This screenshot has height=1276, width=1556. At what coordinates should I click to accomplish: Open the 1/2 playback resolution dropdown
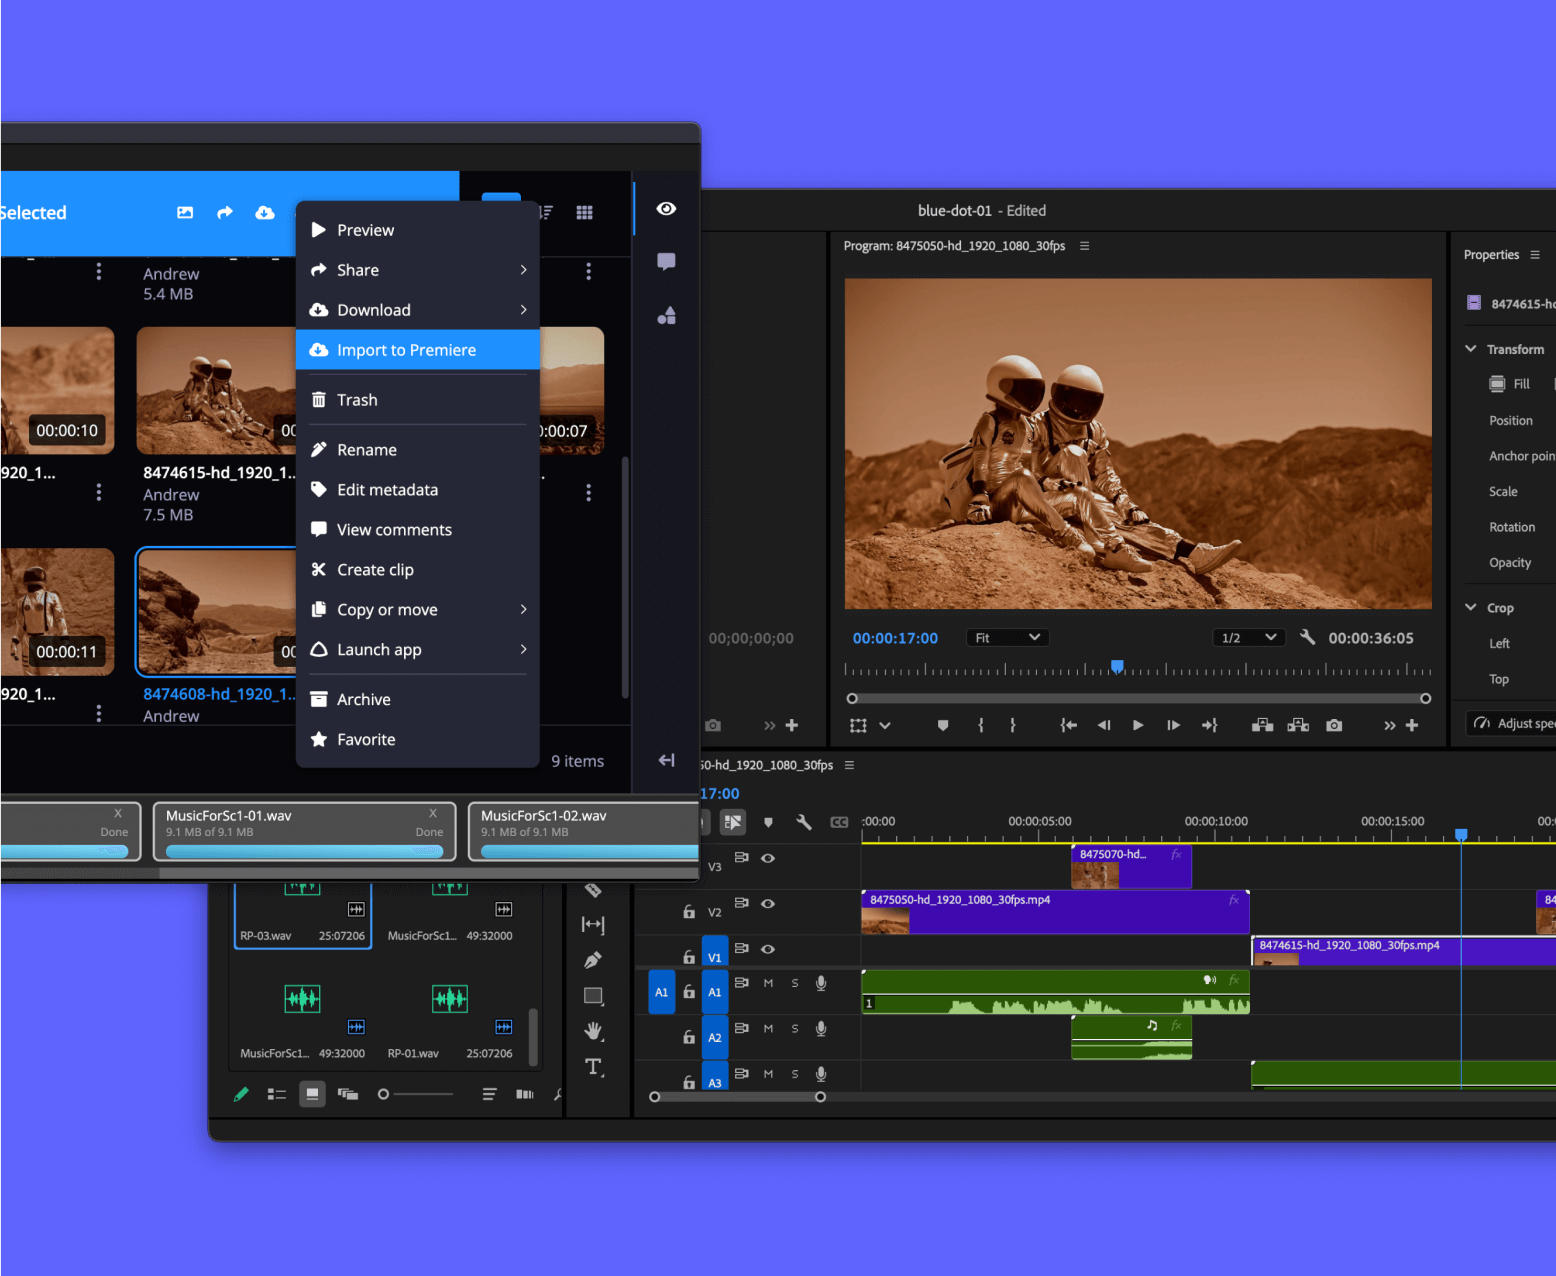point(1248,638)
